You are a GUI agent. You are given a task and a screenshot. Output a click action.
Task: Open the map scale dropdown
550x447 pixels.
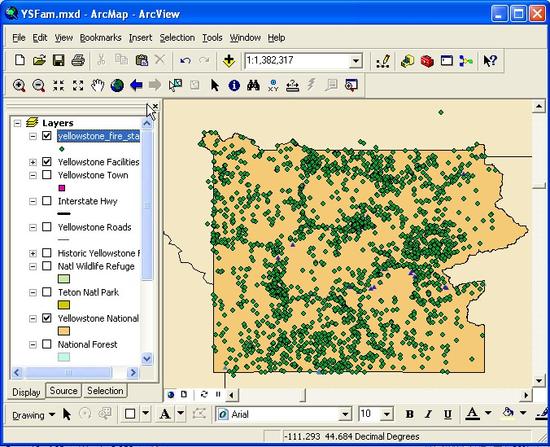[356, 61]
